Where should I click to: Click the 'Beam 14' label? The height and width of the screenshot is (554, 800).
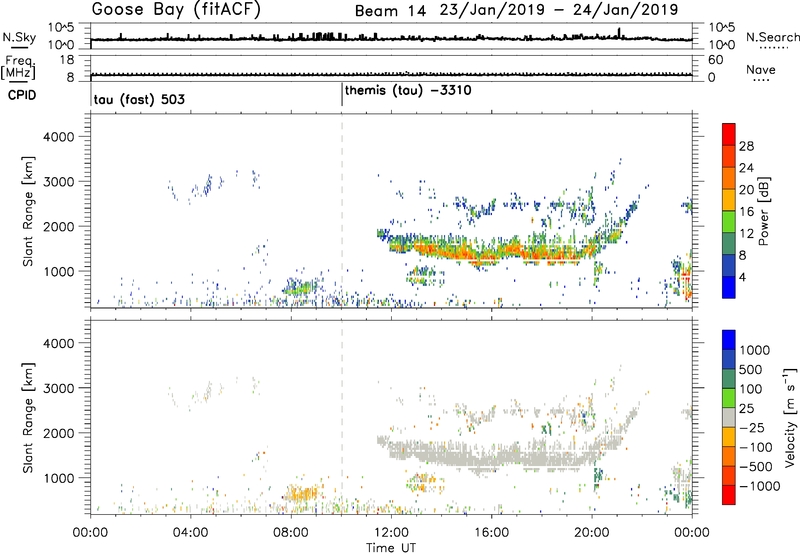point(390,11)
